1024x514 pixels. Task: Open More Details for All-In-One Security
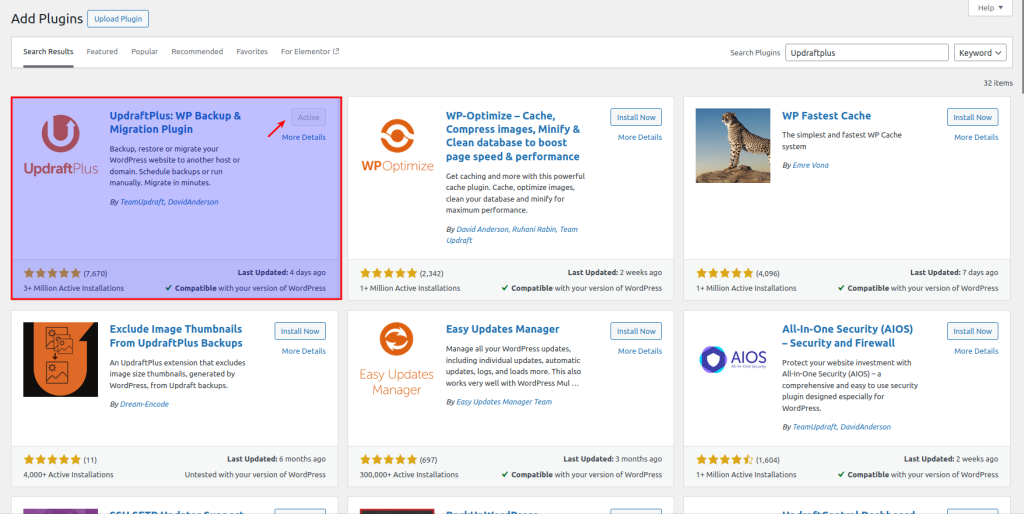tap(976, 351)
